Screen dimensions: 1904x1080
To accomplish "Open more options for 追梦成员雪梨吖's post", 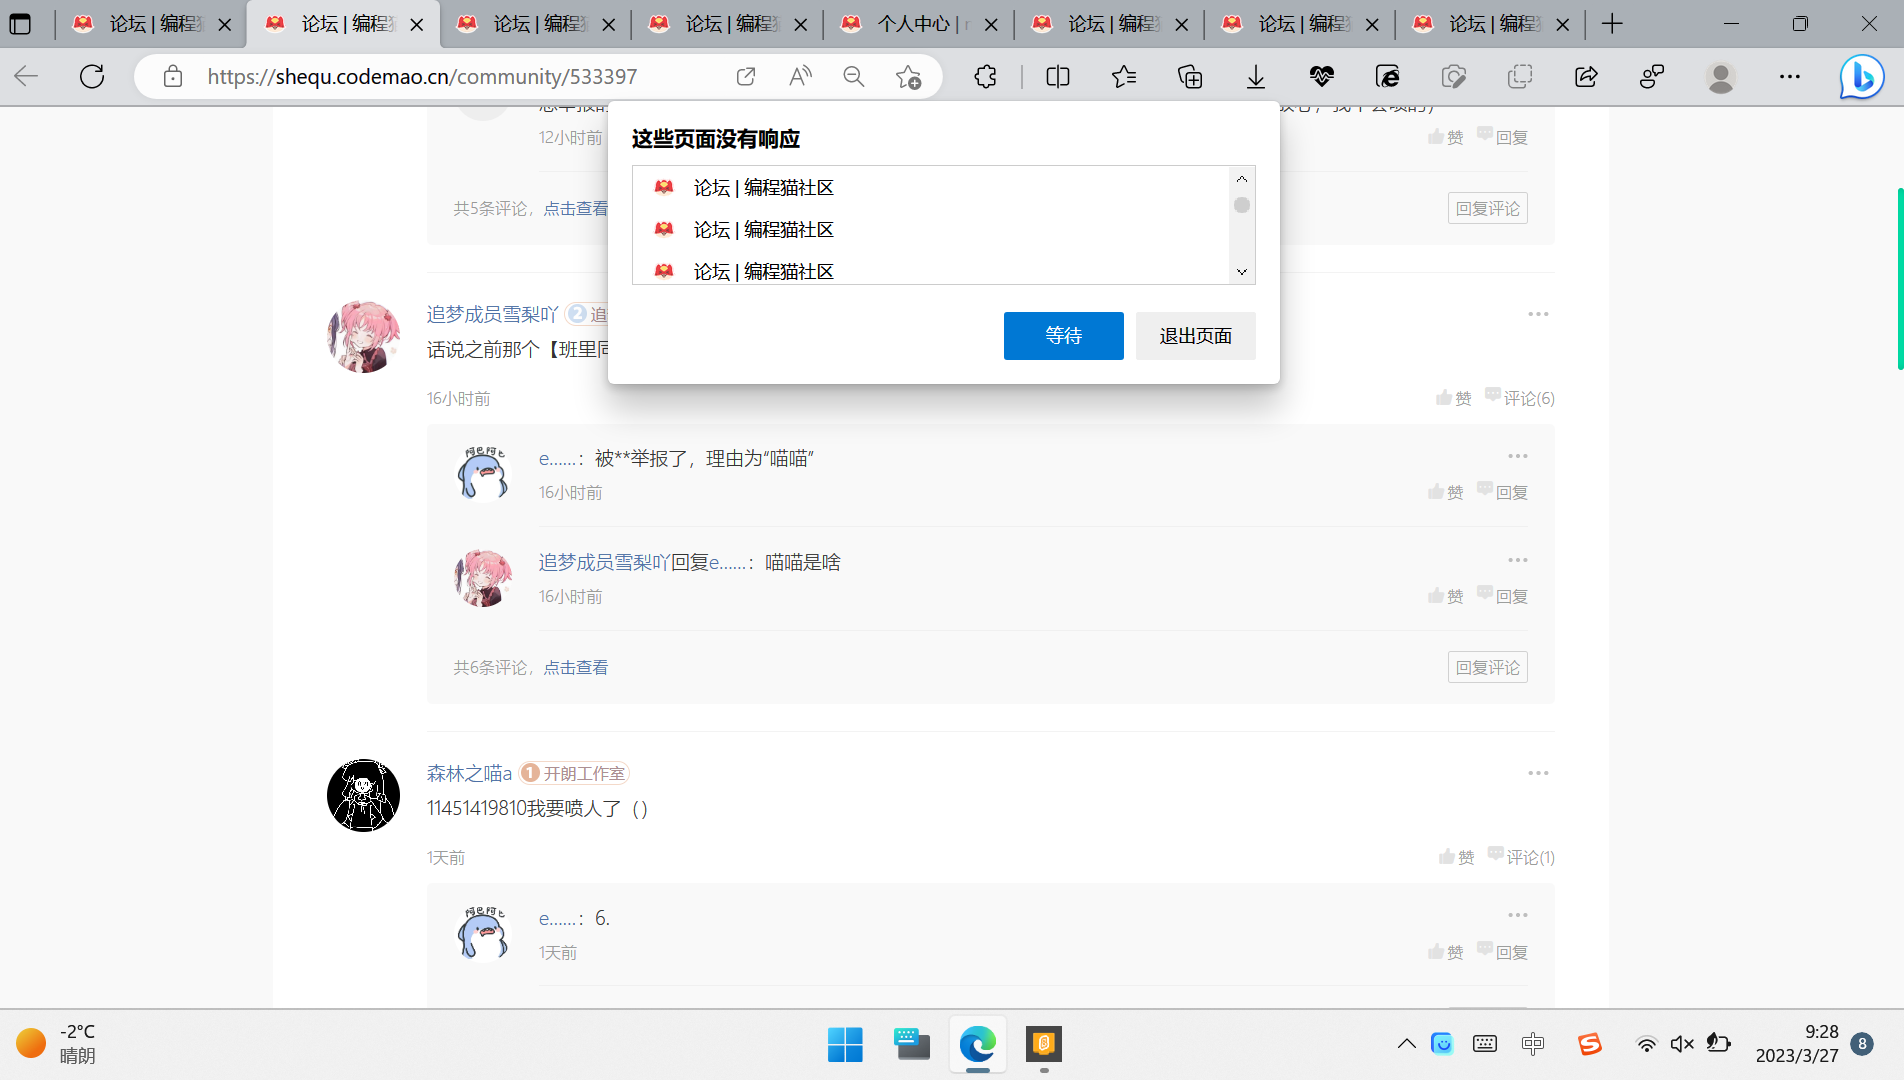I will click(x=1538, y=314).
